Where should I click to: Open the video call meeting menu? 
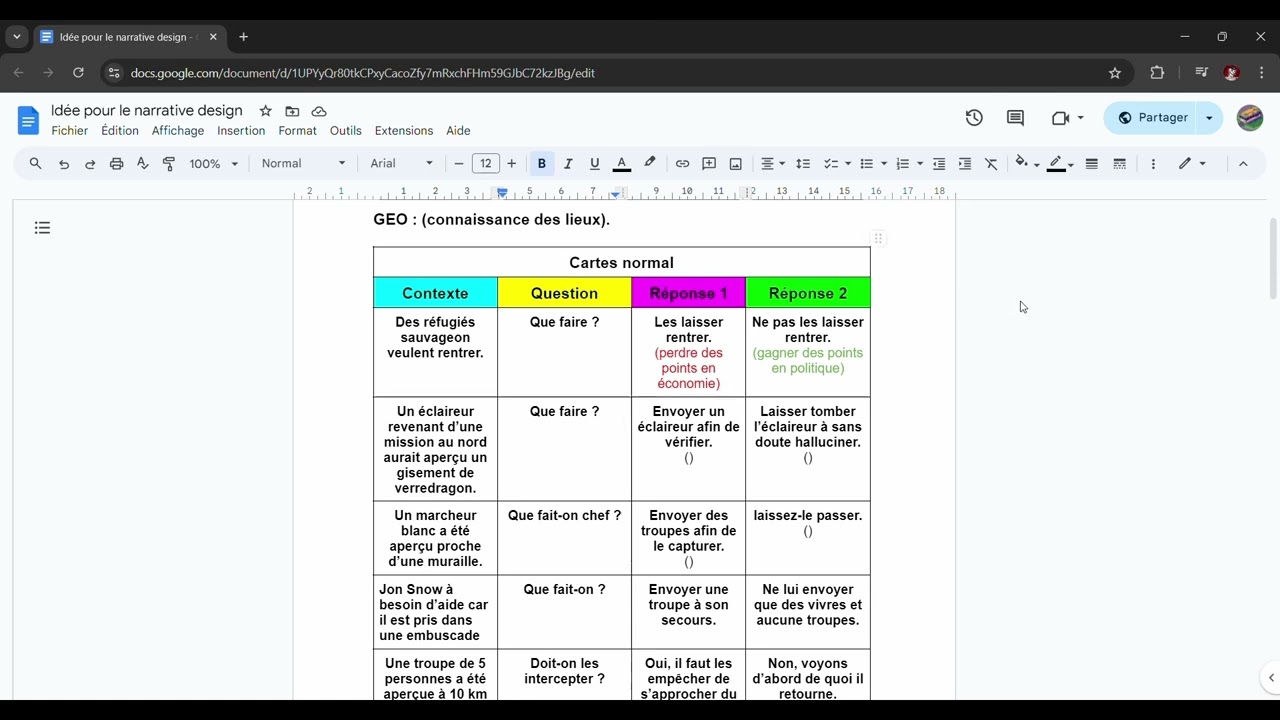click(x=1067, y=118)
